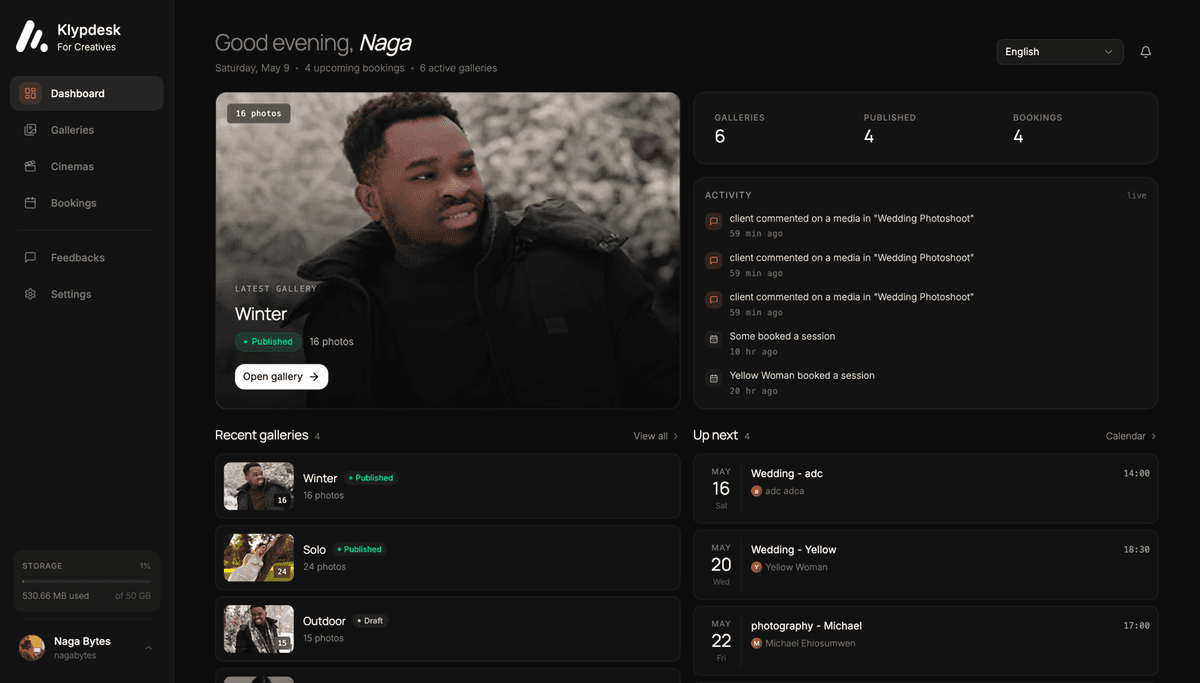Click the "4 upcoming bookings" header text
Screen dimensions: 1200x683
[x=354, y=68]
